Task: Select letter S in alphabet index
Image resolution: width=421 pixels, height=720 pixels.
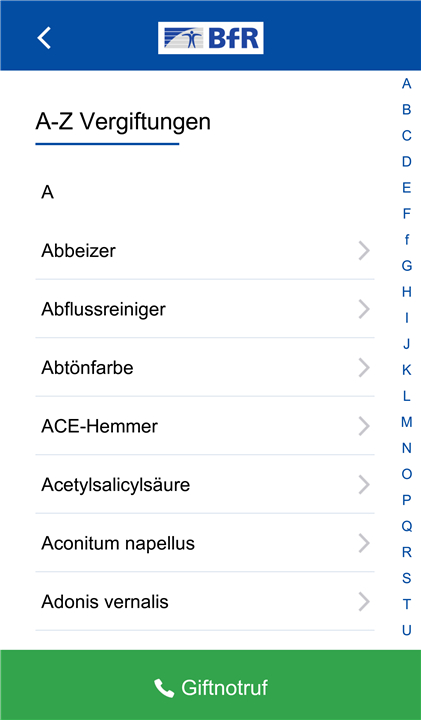Action: click(406, 578)
